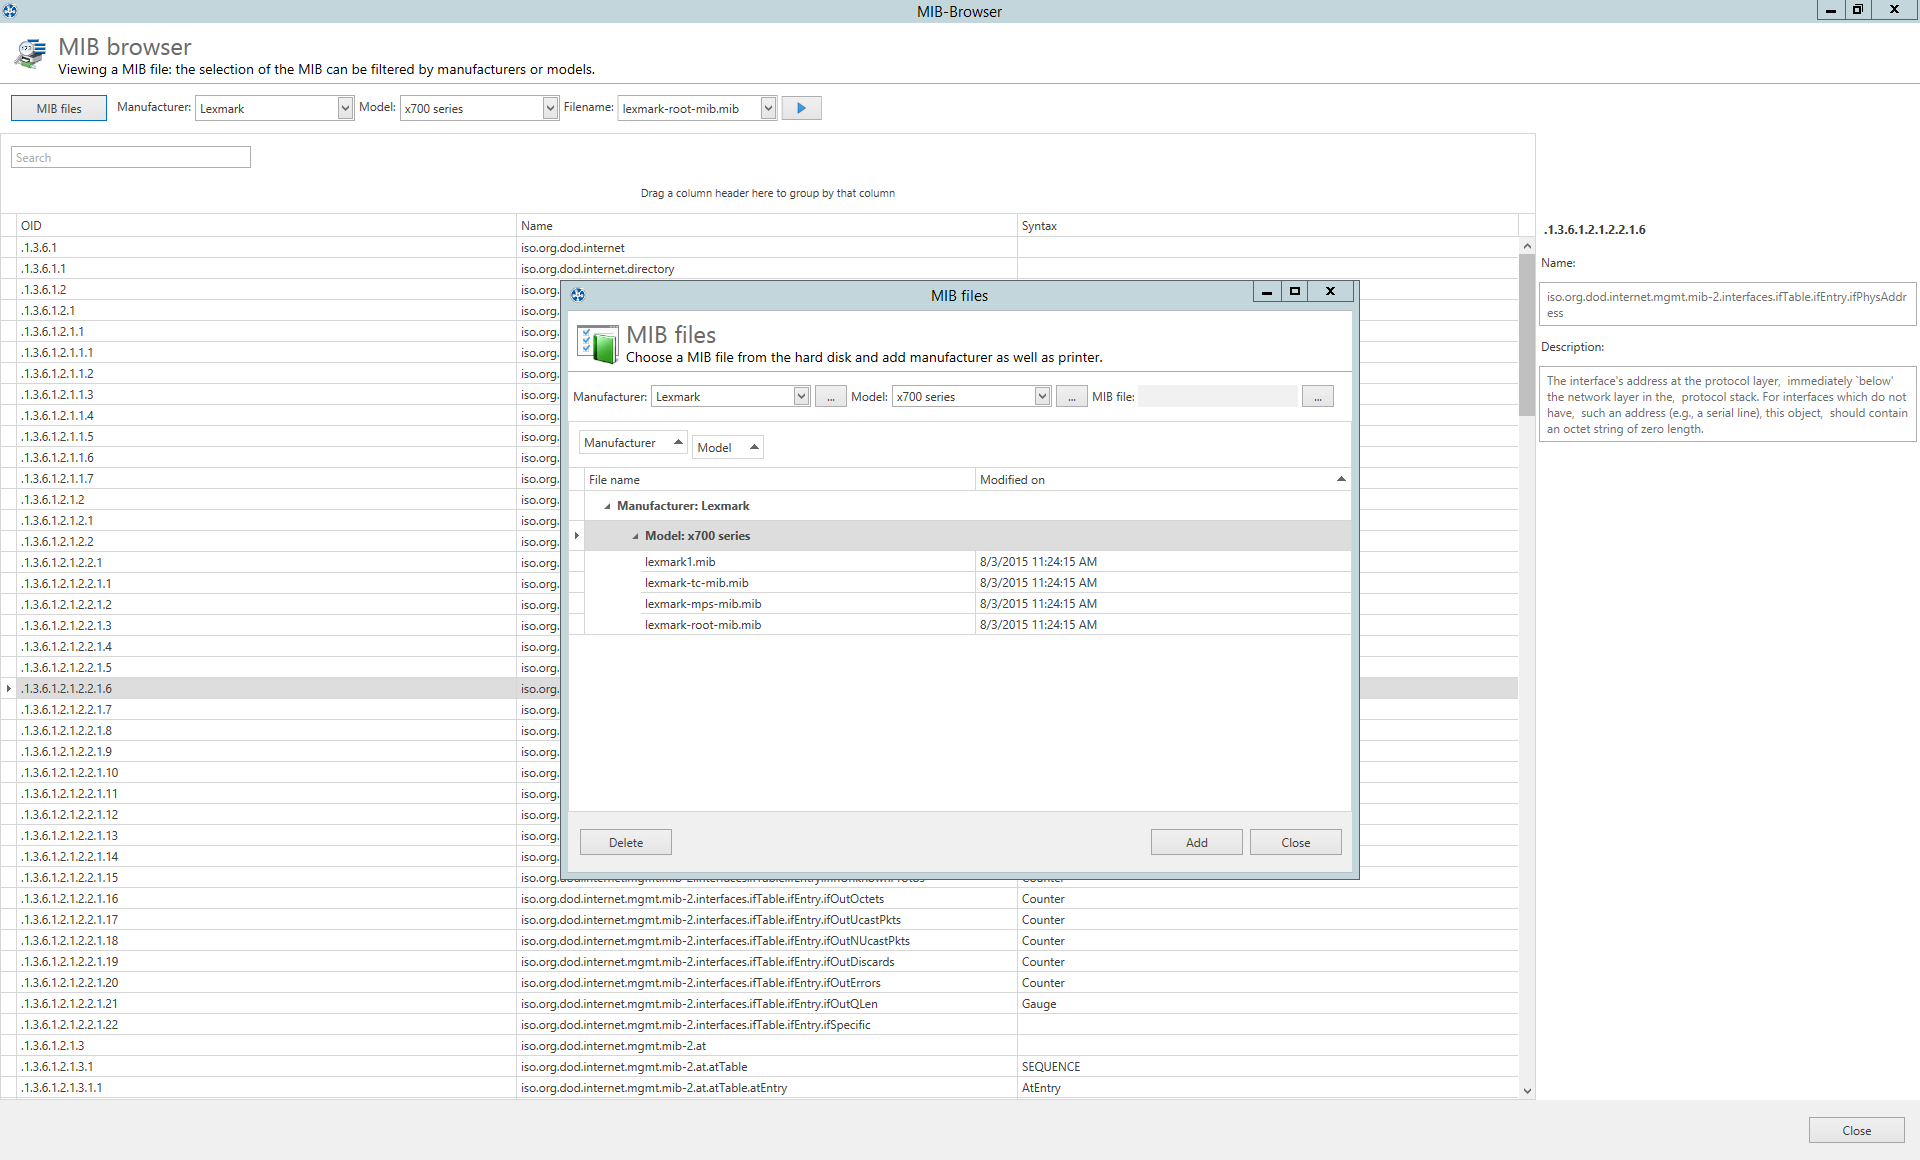Click browse ellipsis button for MIB file
1920x1160 pixels.
[1317, 397]
